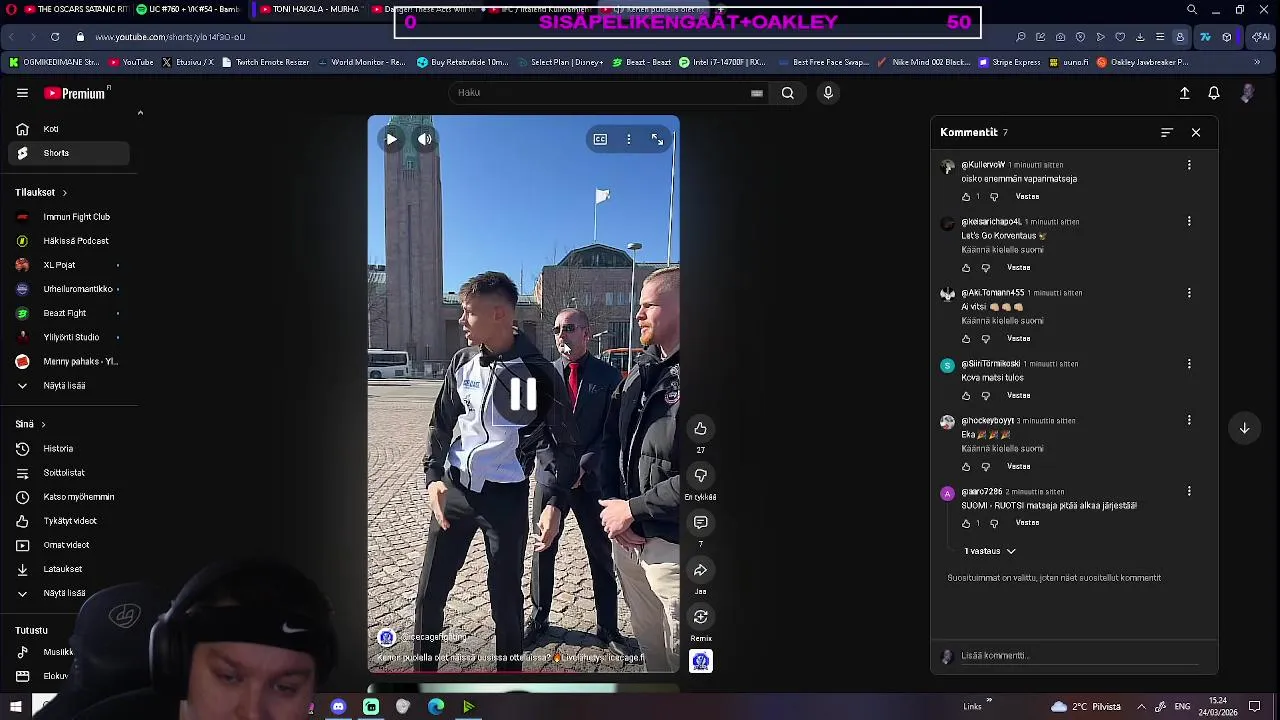Open the sound source thumbnail of the short

701,661
